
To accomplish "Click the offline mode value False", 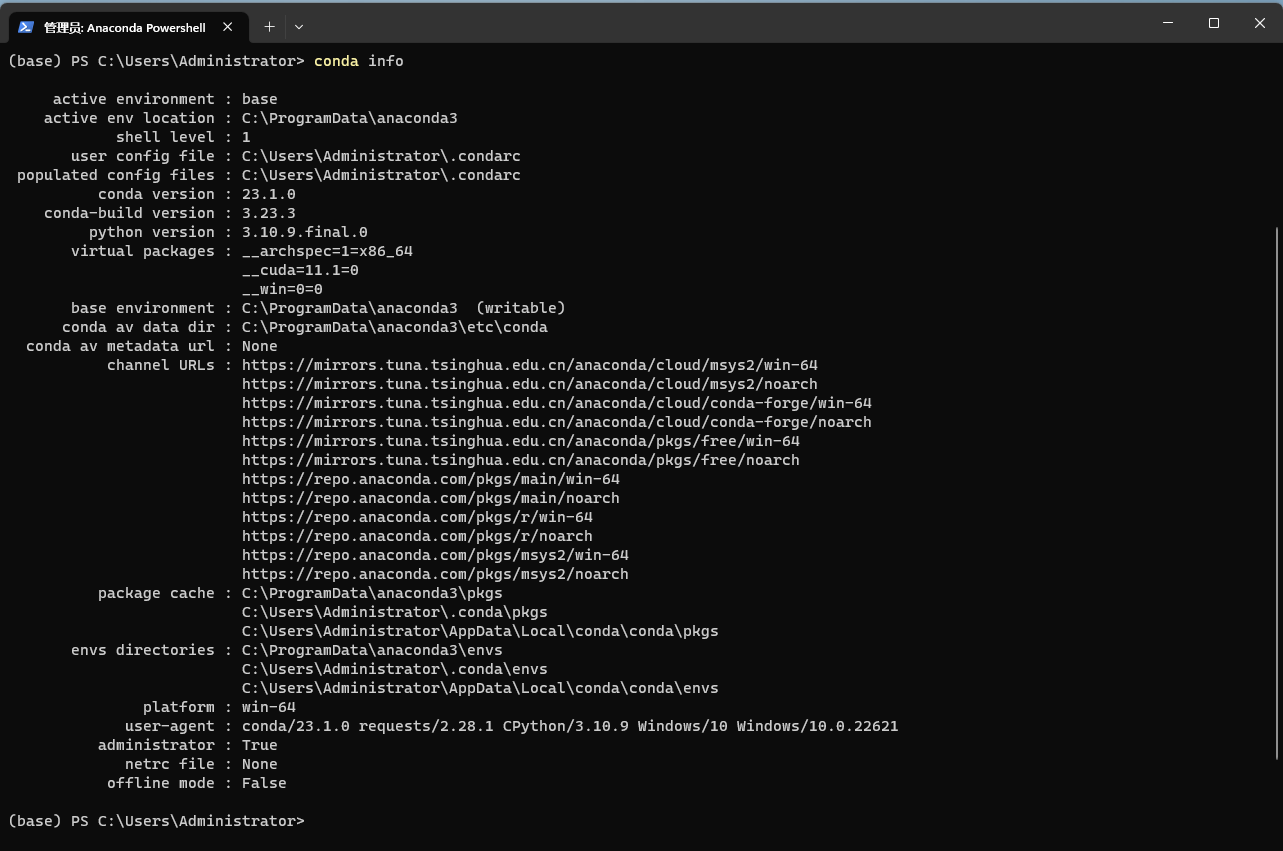I will click(x=264, y=783).
